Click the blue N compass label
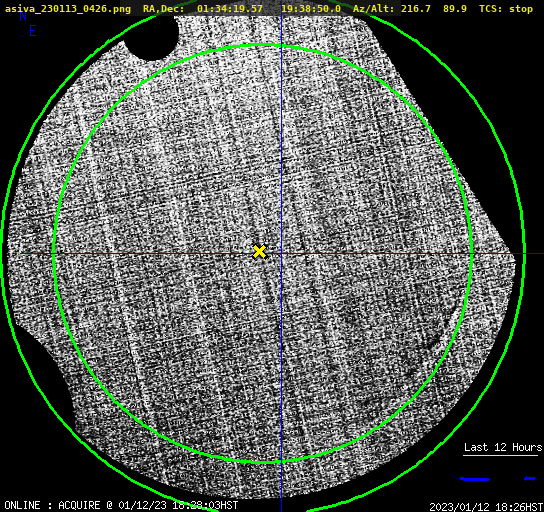The width and height of the screenshot is (544, 512). point(23,16)
